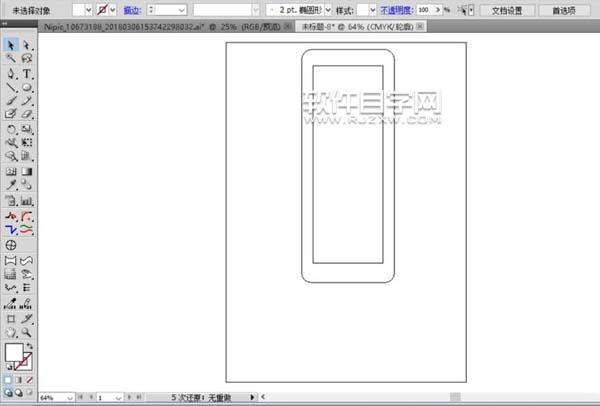
Task: Set paint mode to Color
Action: click(x=8, y=380)
